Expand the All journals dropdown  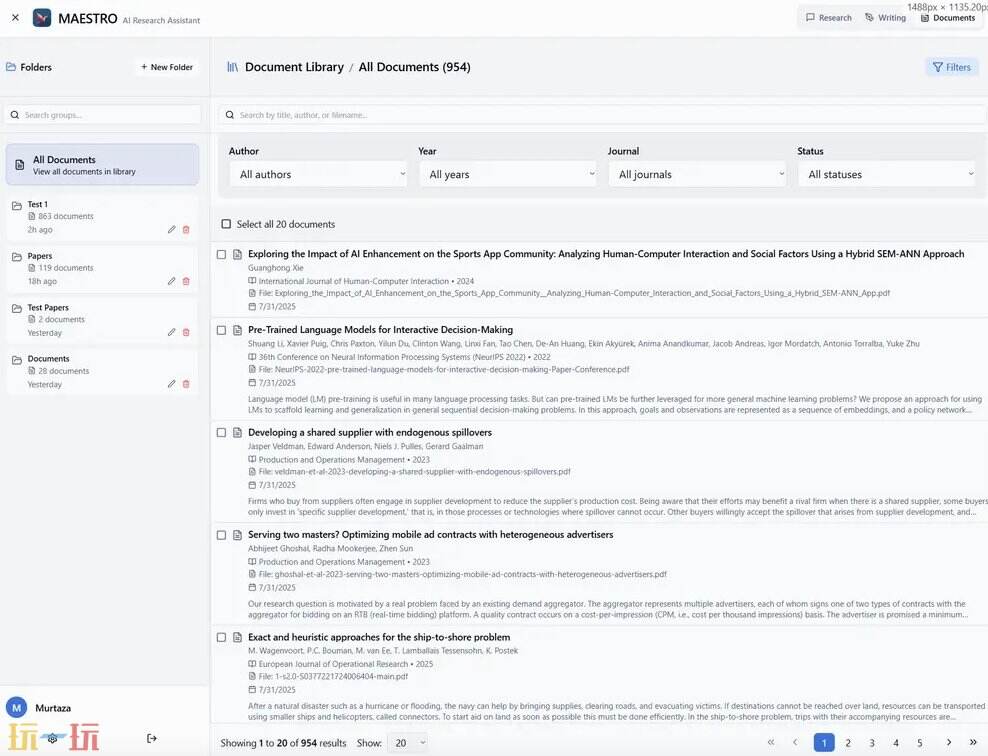tap(697, 174)
